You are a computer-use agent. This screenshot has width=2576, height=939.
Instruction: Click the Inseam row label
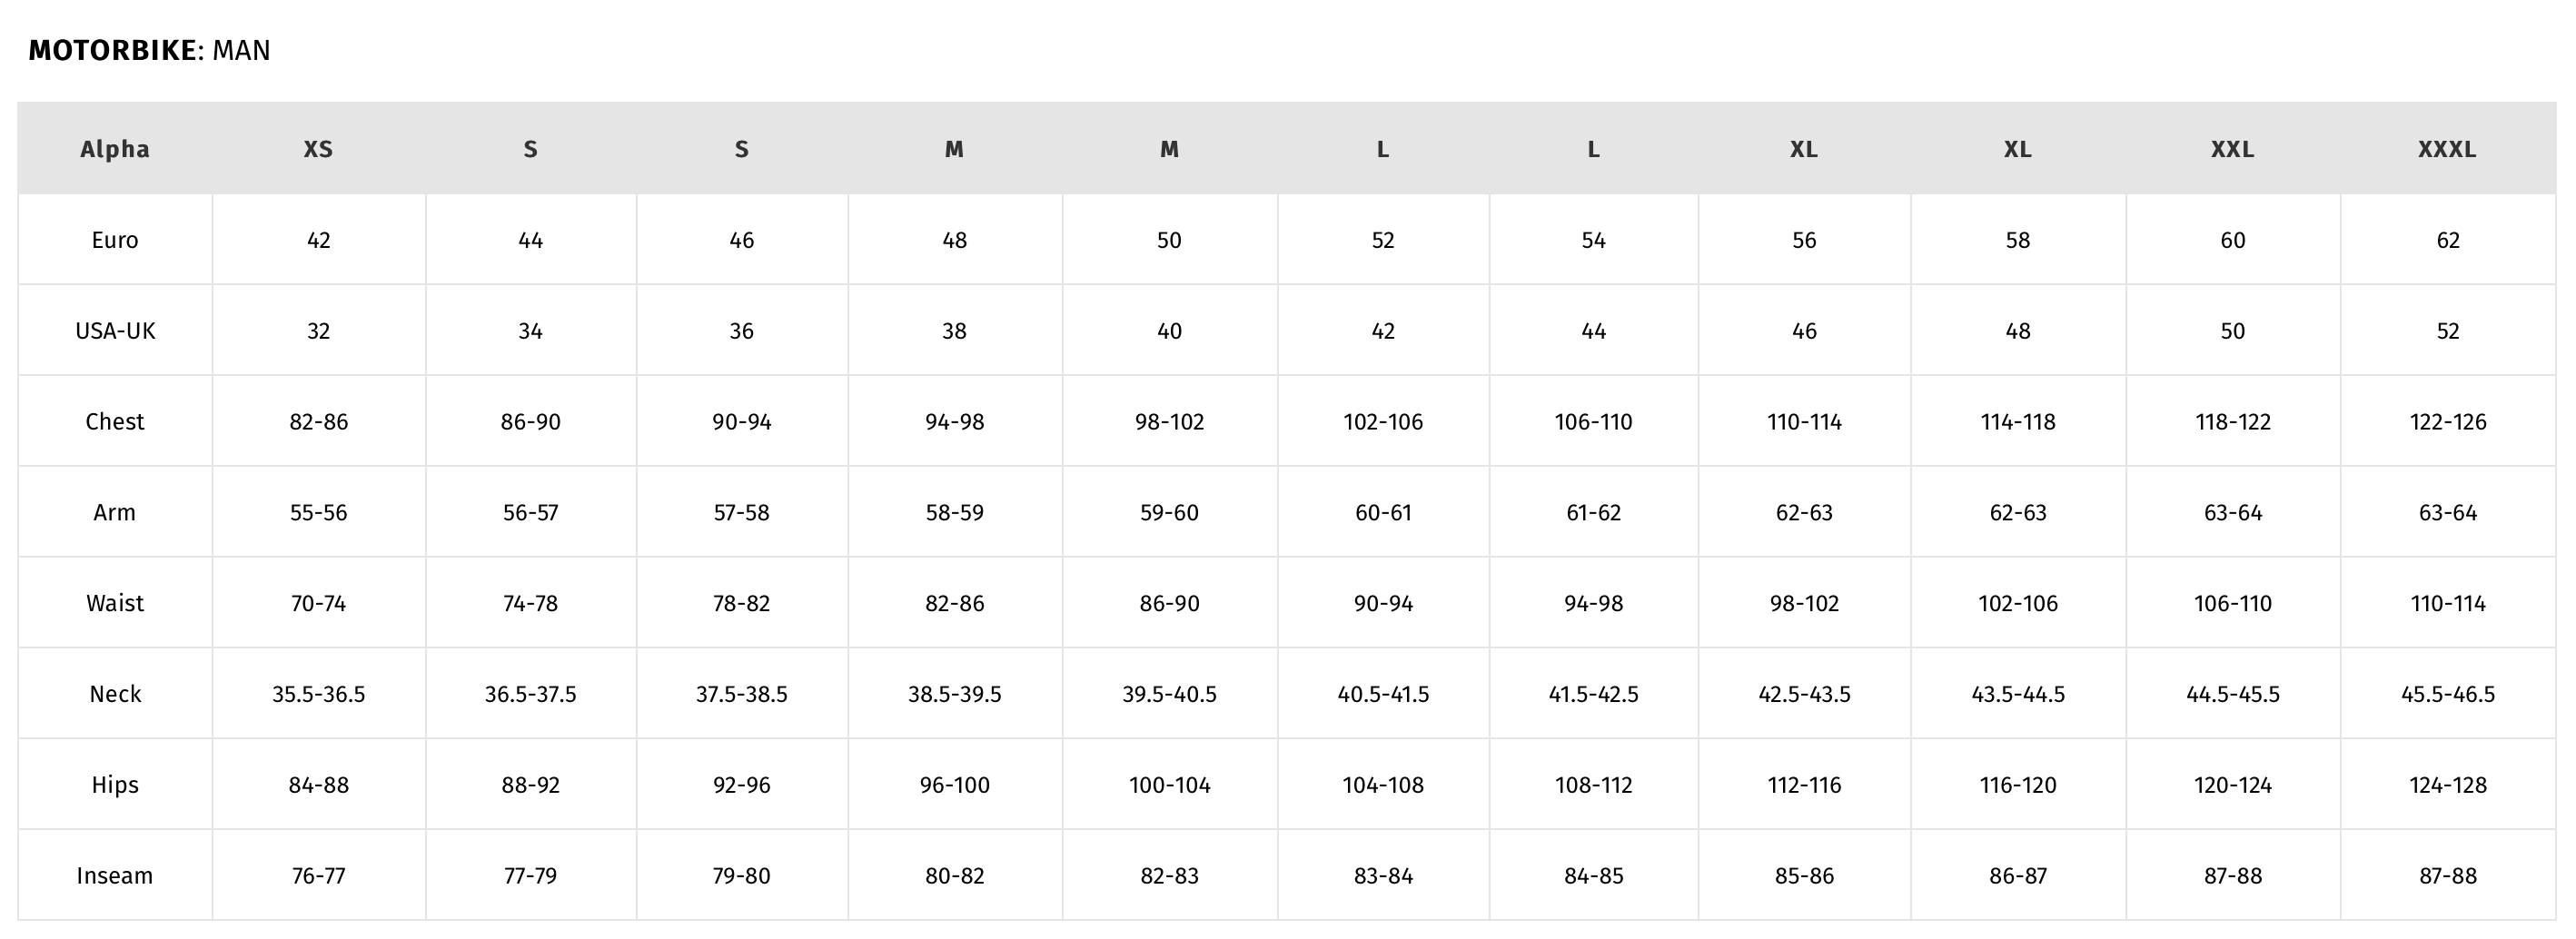coord(115,876)
